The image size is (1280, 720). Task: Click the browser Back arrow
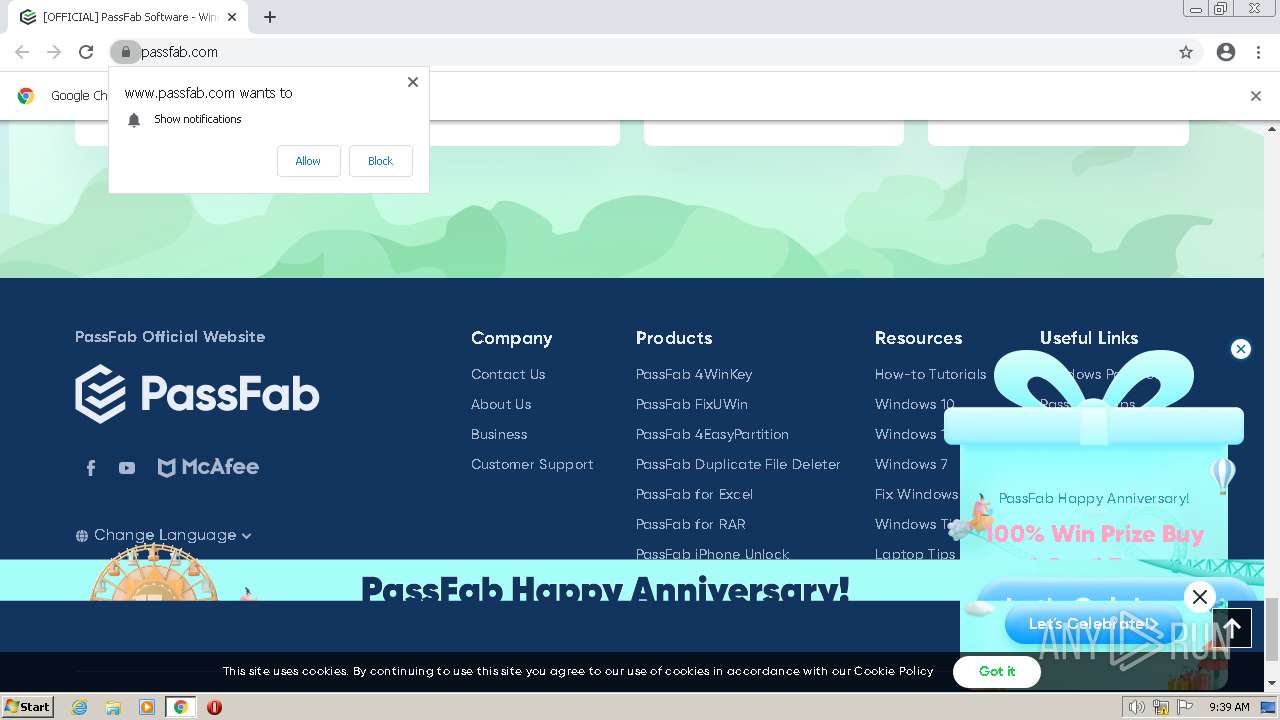pos(22,52)
